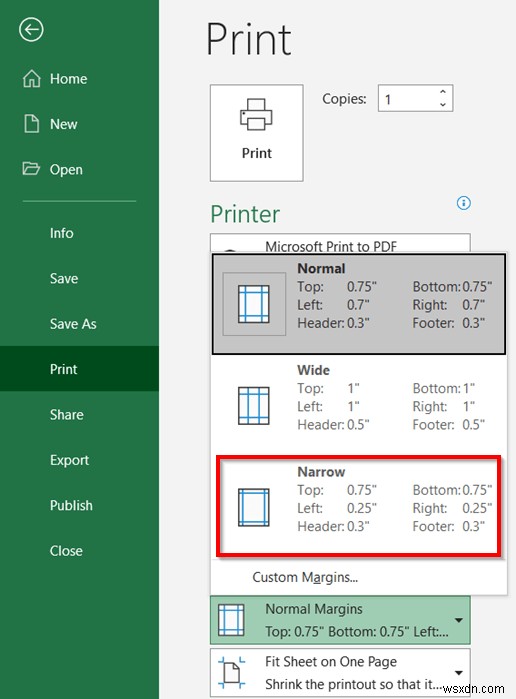
Task: Click the Normal Margins dropdown page icon
Action: tap(231, 620)
